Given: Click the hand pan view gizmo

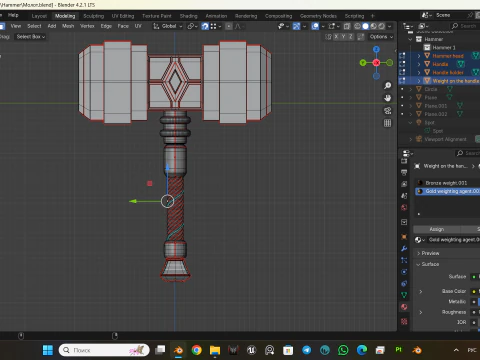Looking at the screenshot, I should 387,98.
